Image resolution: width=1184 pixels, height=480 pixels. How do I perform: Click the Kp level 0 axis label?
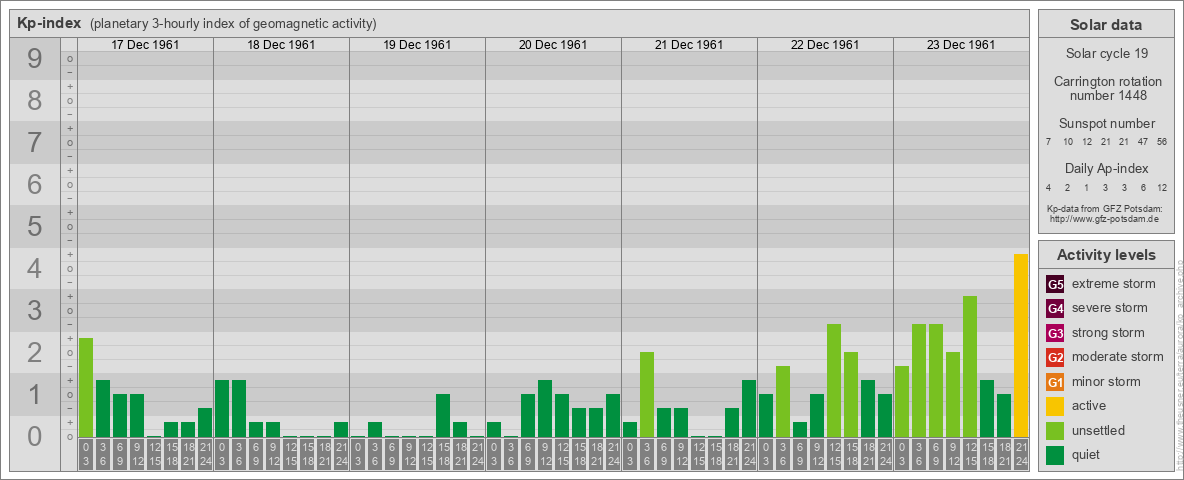(x=35, y=436)
